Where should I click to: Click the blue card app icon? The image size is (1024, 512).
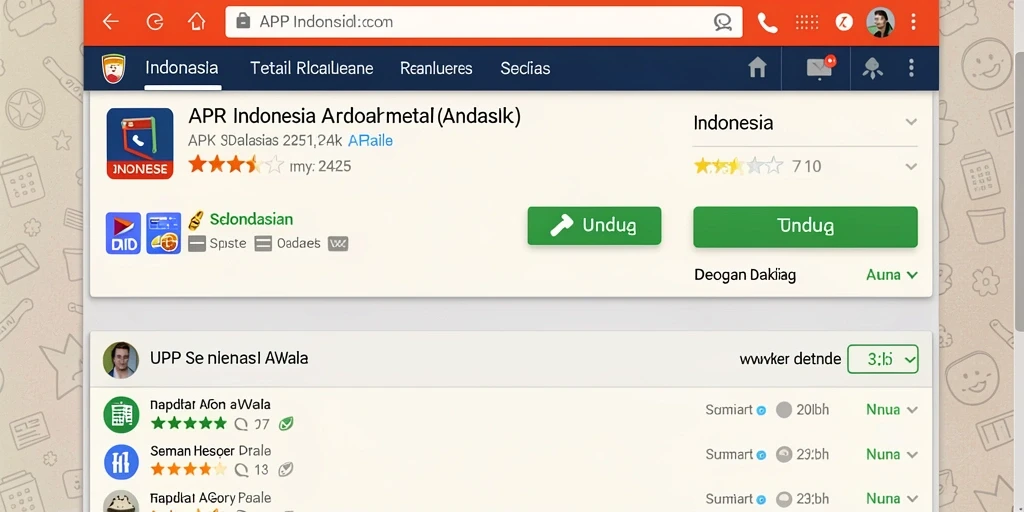click(163, 233)
